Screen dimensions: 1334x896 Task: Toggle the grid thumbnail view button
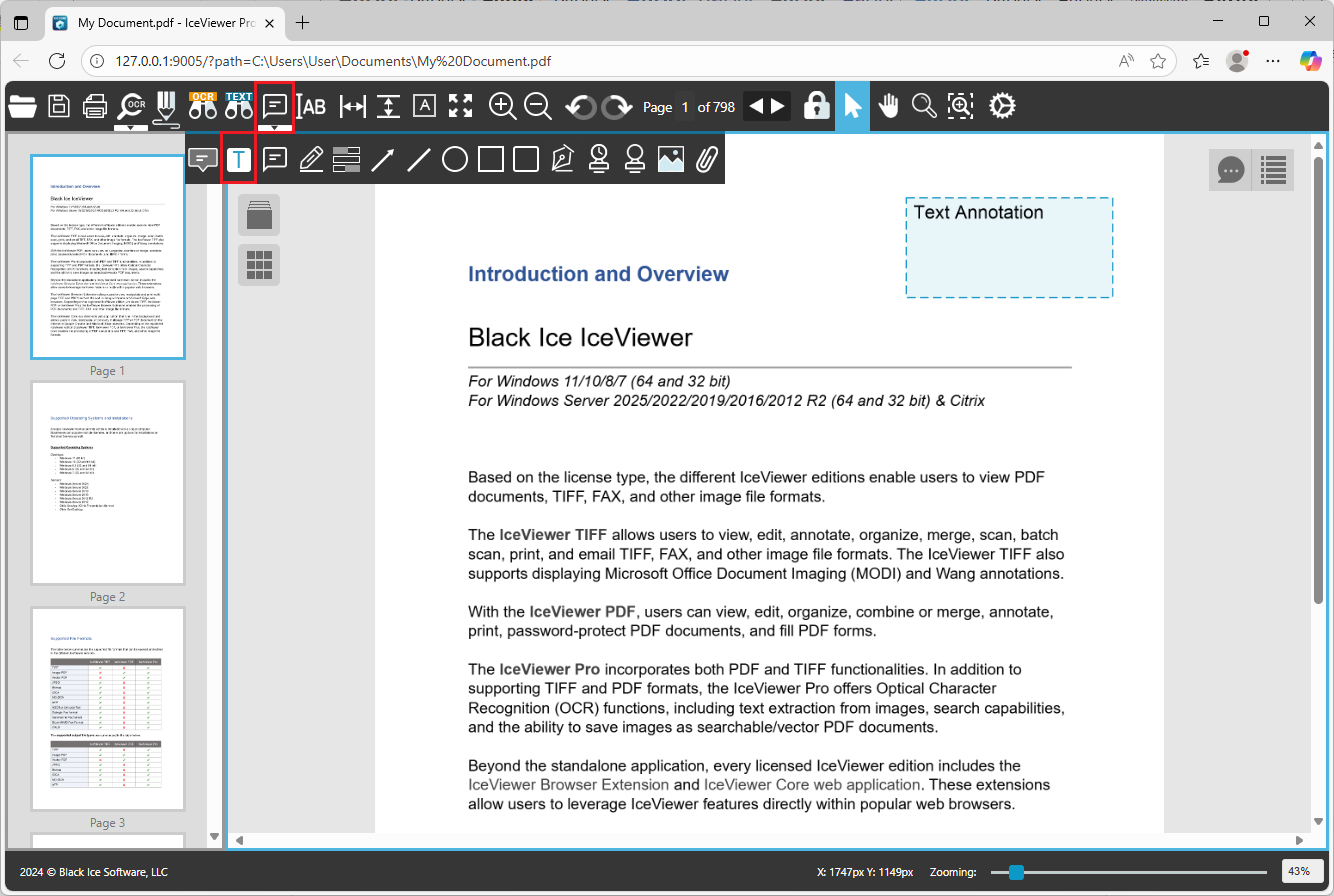point(259,264)
